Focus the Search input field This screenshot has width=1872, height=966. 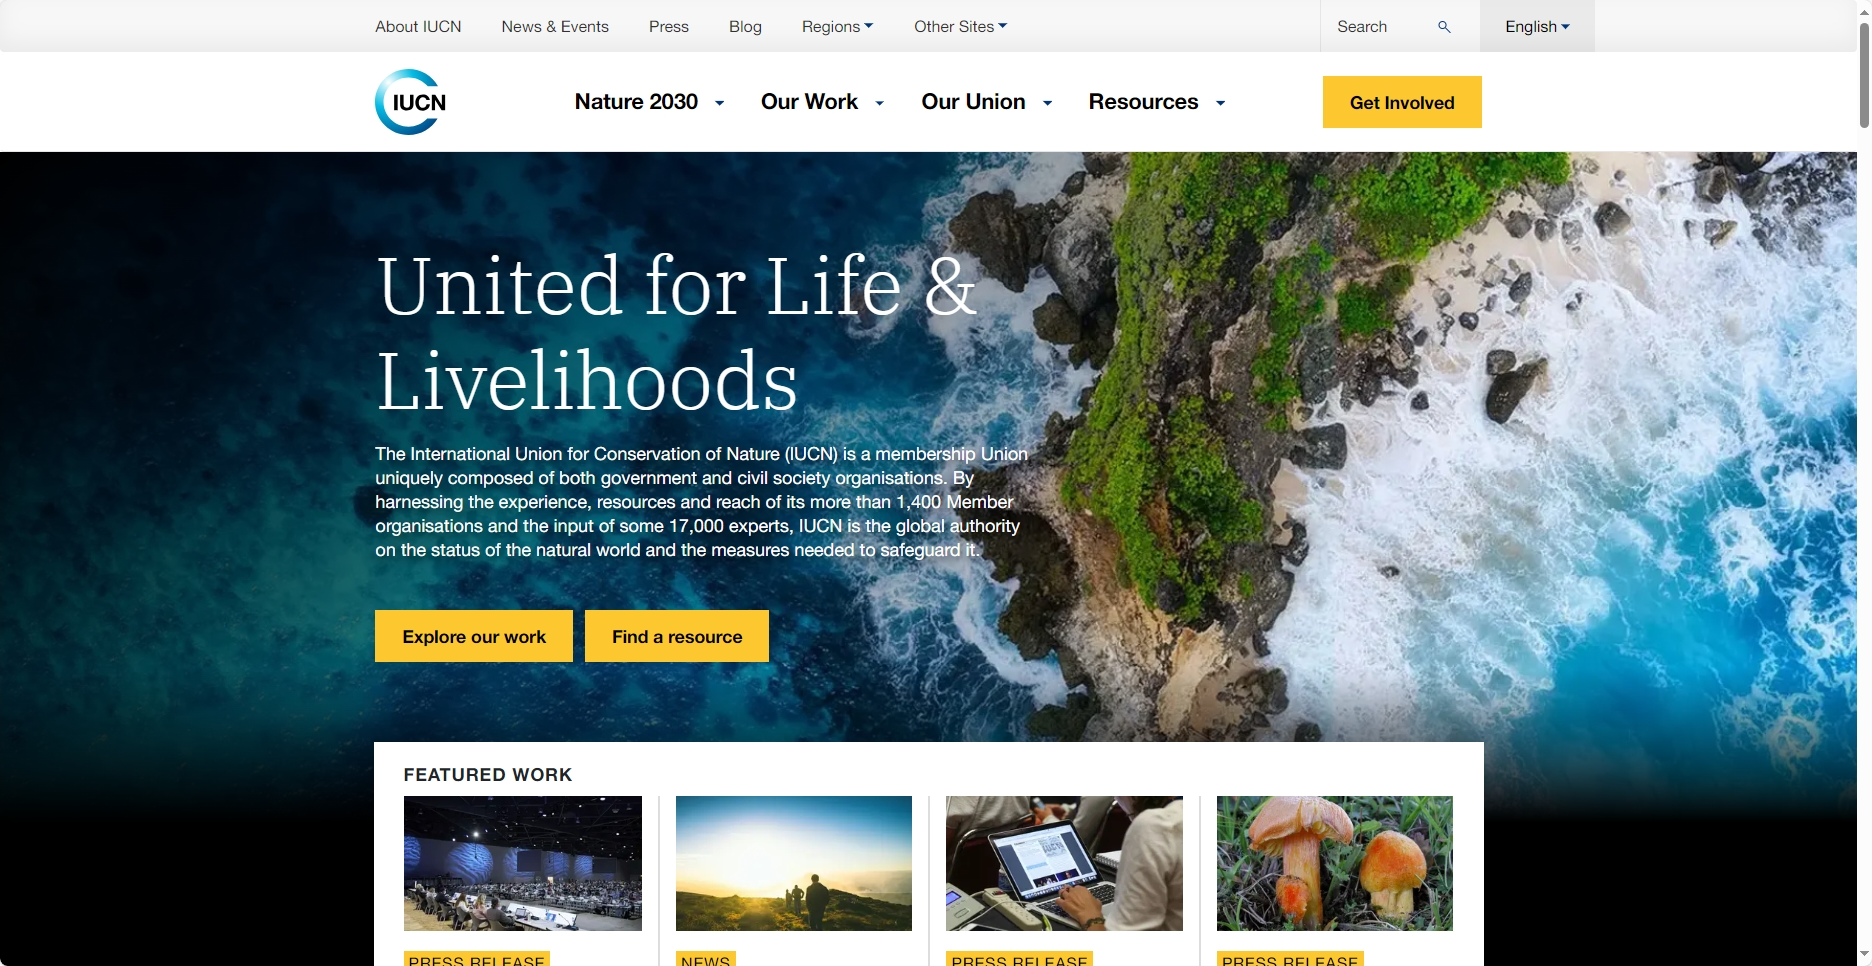(x=1380, y=26)
